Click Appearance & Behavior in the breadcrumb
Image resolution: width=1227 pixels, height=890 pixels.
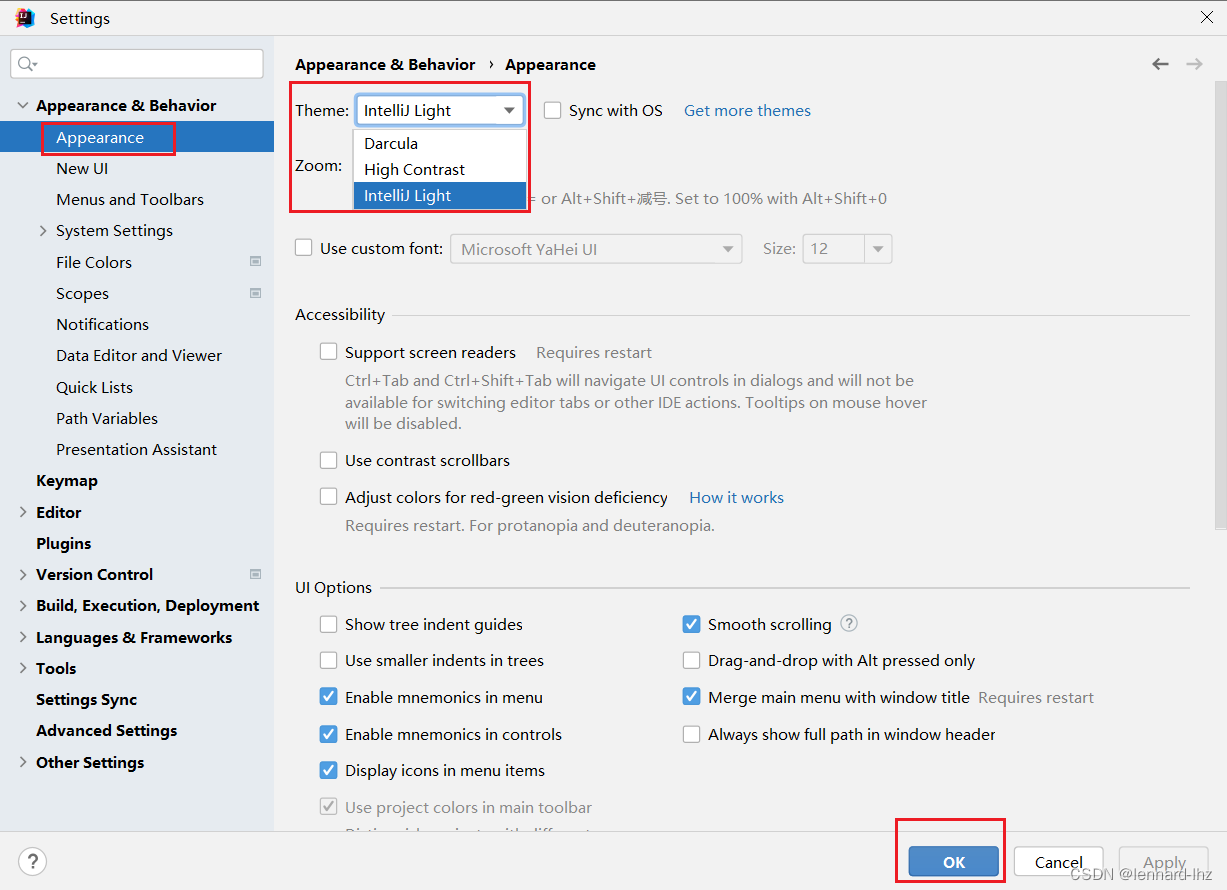tap(385, 64)
